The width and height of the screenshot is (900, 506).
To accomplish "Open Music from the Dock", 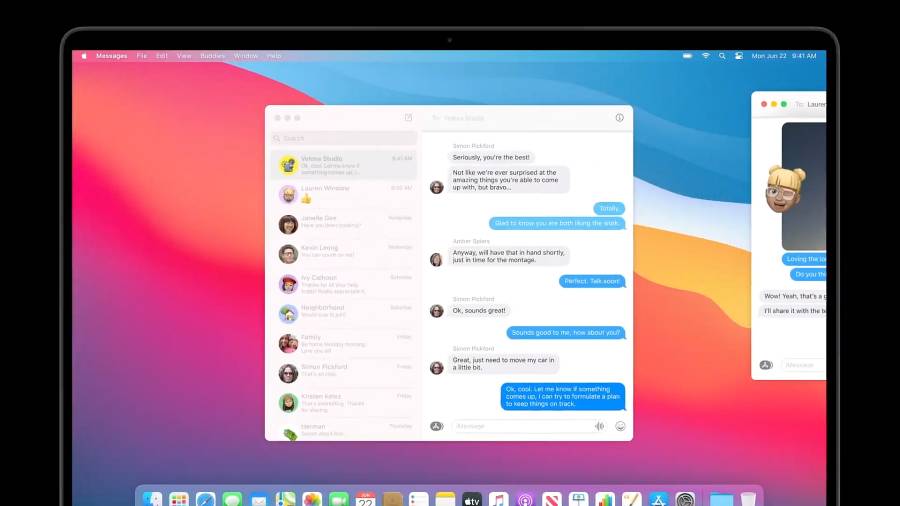I will point(498,500).
